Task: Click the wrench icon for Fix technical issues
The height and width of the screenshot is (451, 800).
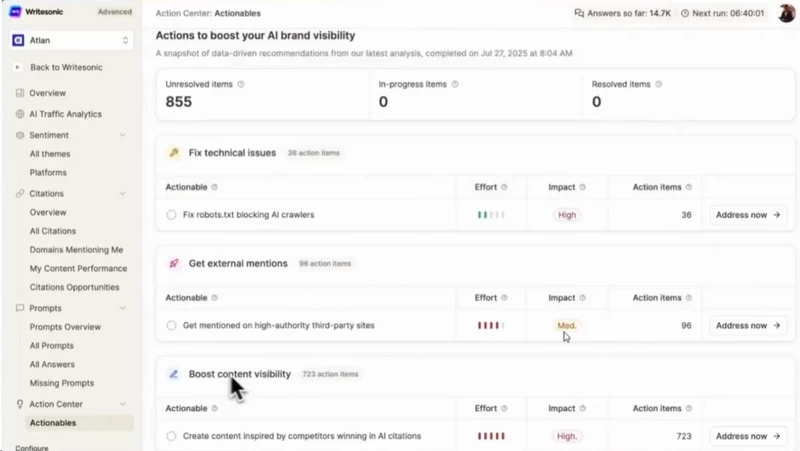Action: (174, 153)
